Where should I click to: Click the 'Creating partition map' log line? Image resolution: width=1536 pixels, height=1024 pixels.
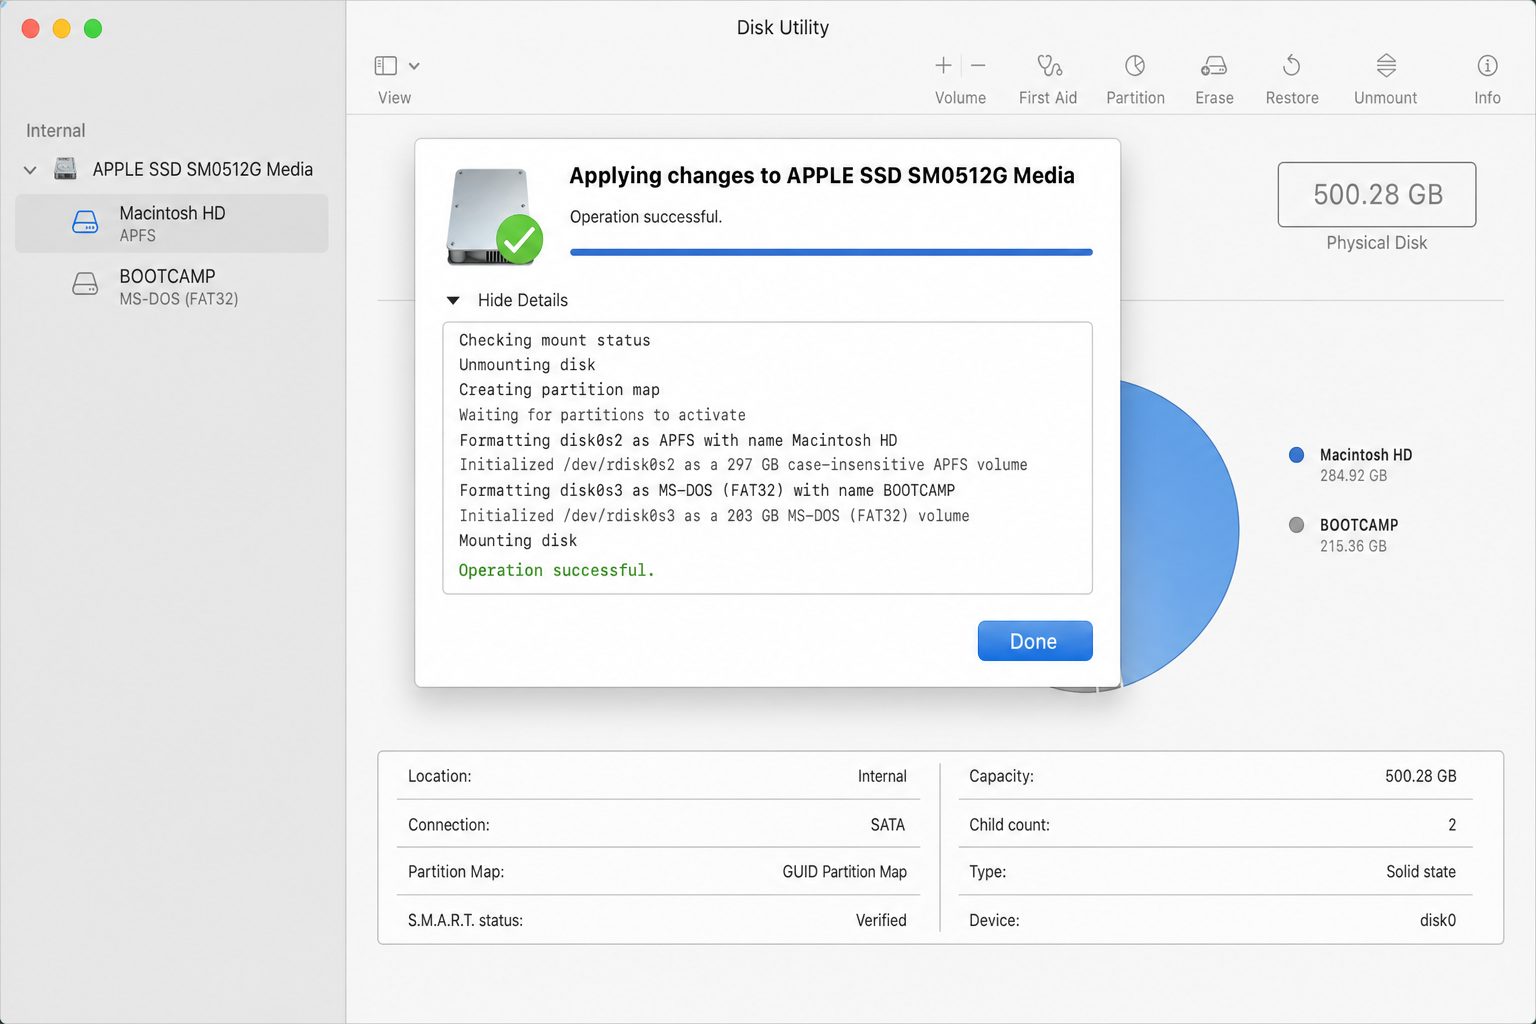tap(559, 390)
